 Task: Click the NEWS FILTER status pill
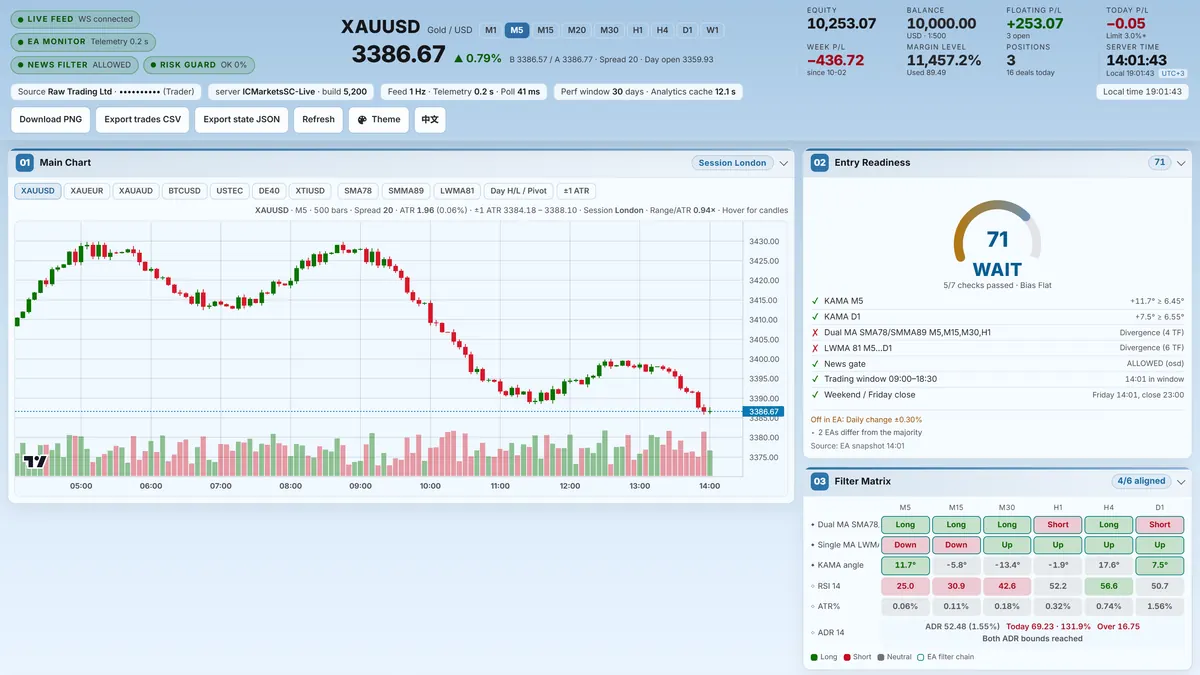pyautogui.click(x=75, y=65)
